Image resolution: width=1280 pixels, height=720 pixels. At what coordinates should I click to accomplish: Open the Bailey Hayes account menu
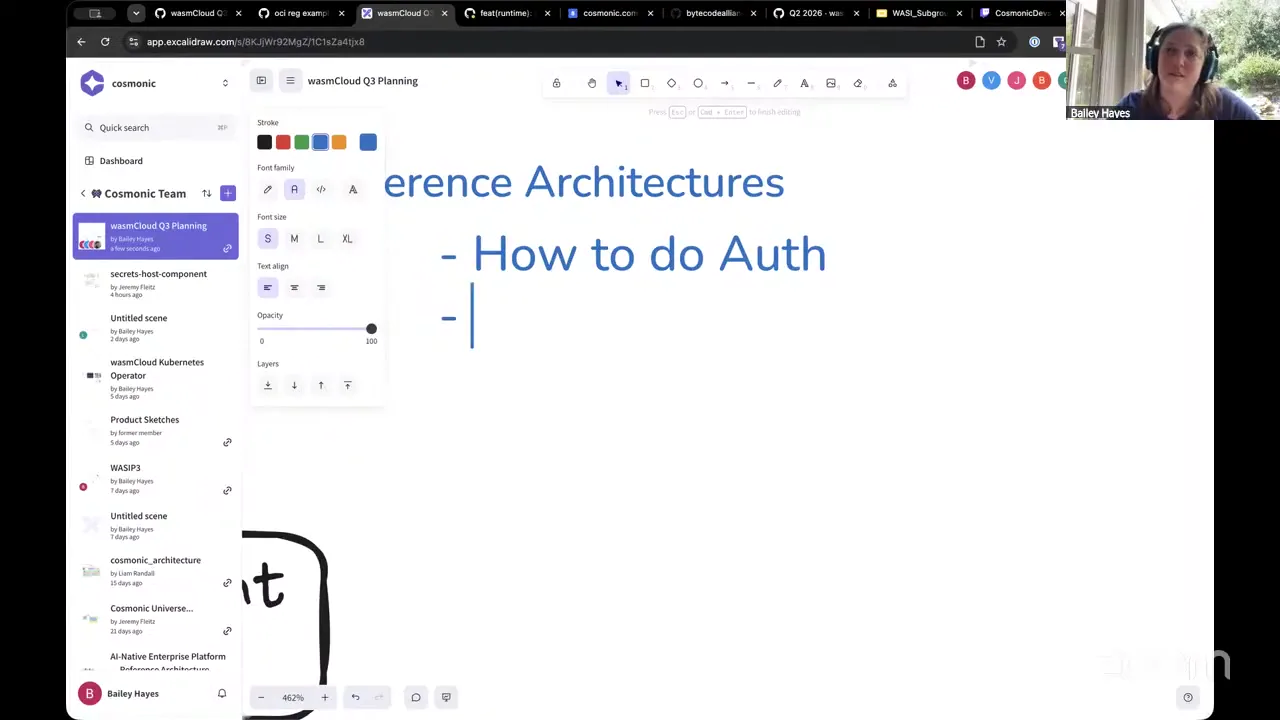(118, 694)
